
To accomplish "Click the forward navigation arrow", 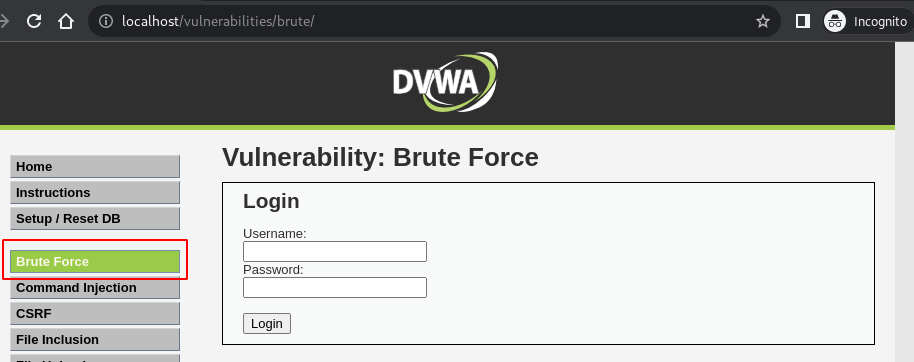I will 4,22.
